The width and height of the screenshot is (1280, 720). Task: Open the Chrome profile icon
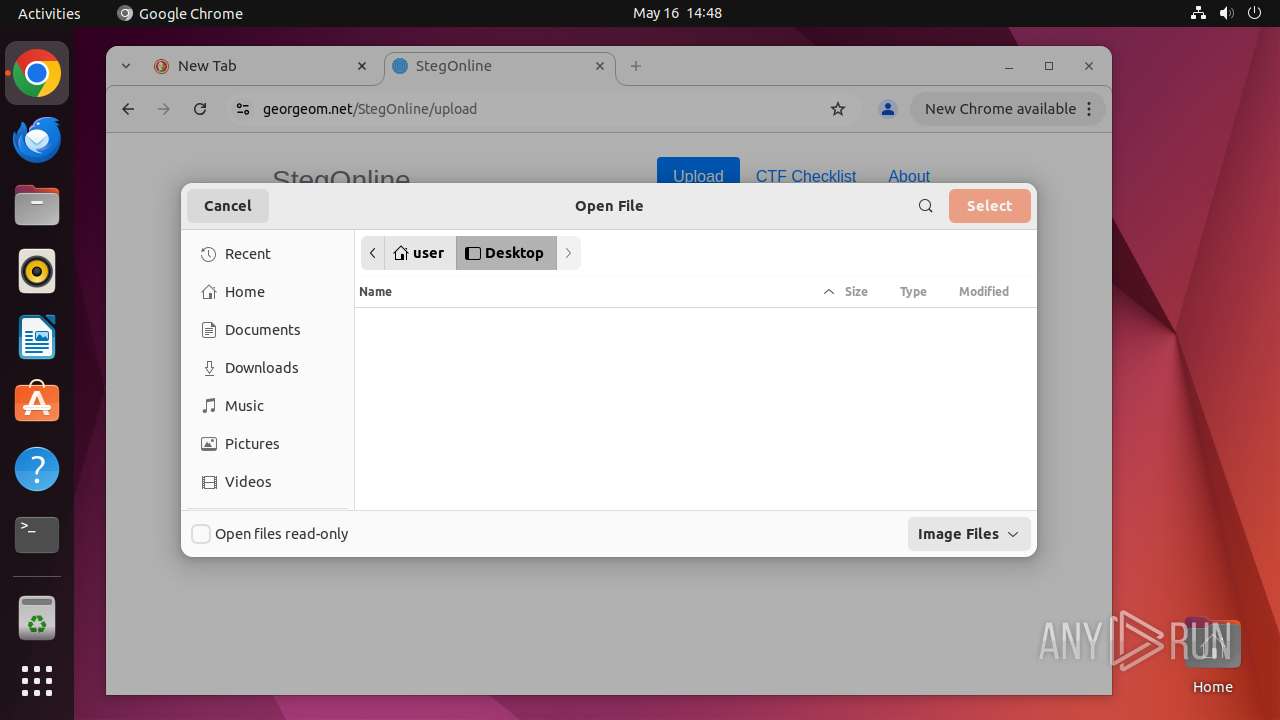[887, 109]
